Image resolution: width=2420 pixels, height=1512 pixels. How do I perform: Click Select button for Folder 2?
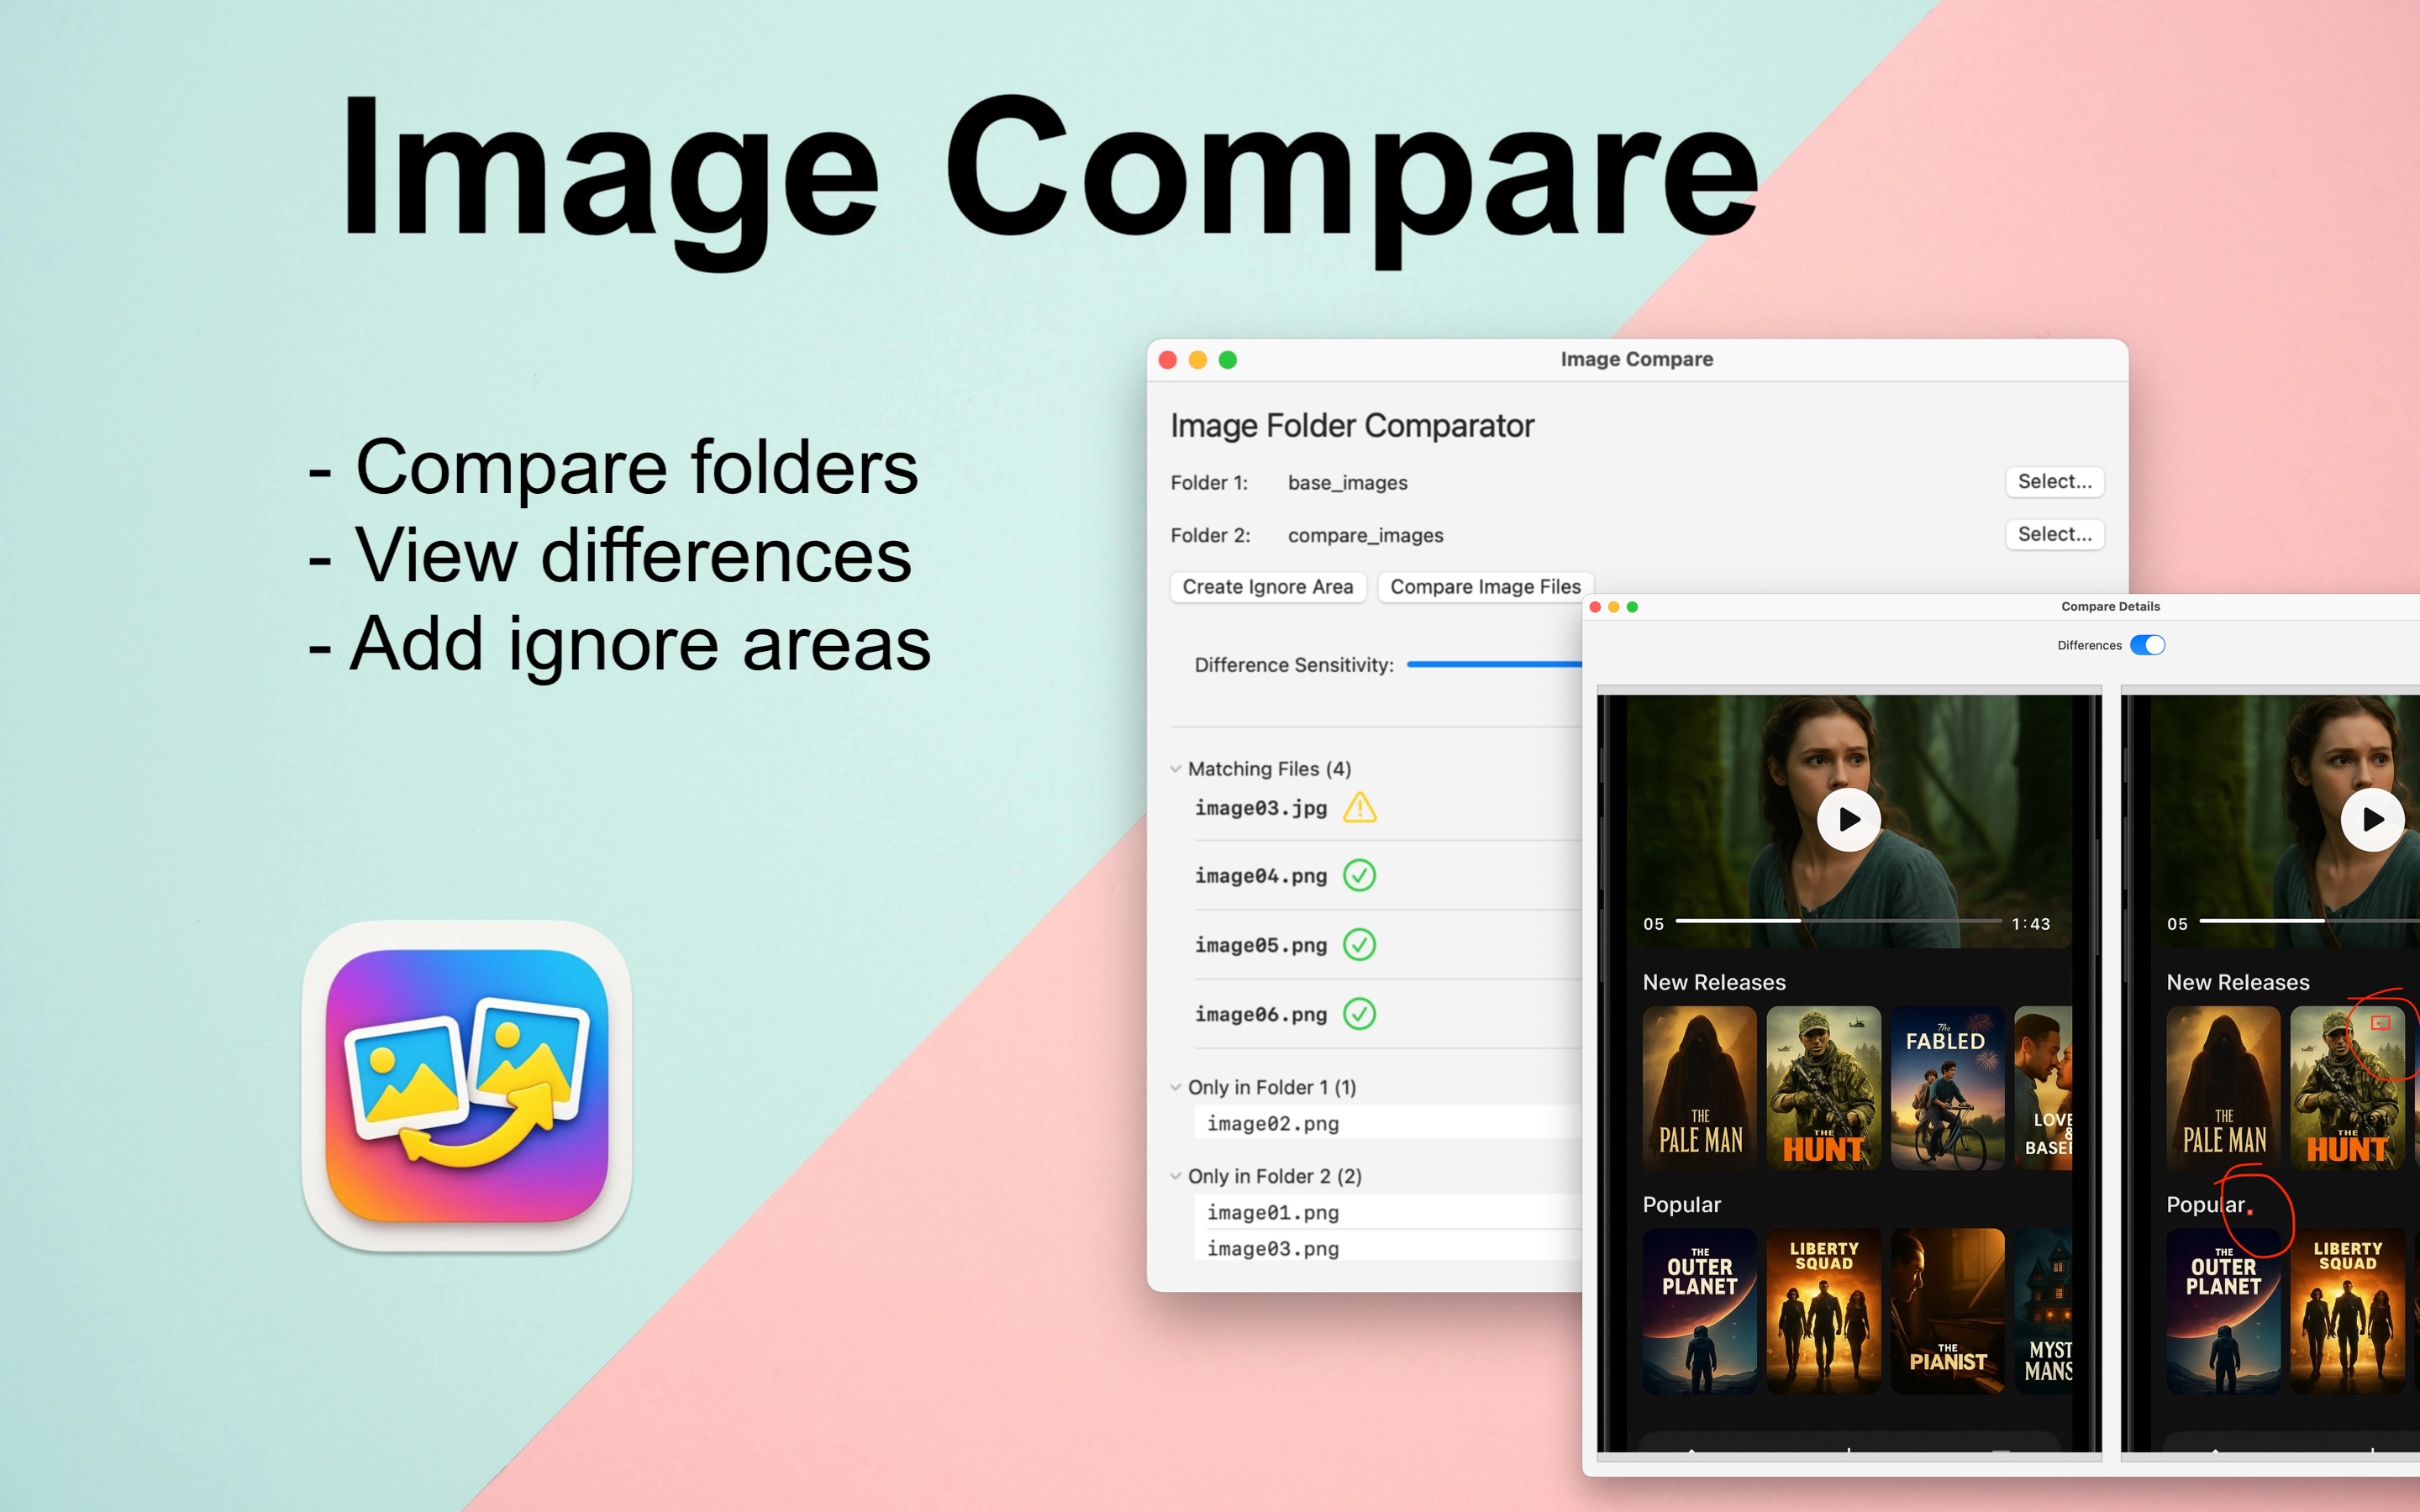coord(2054,535)
